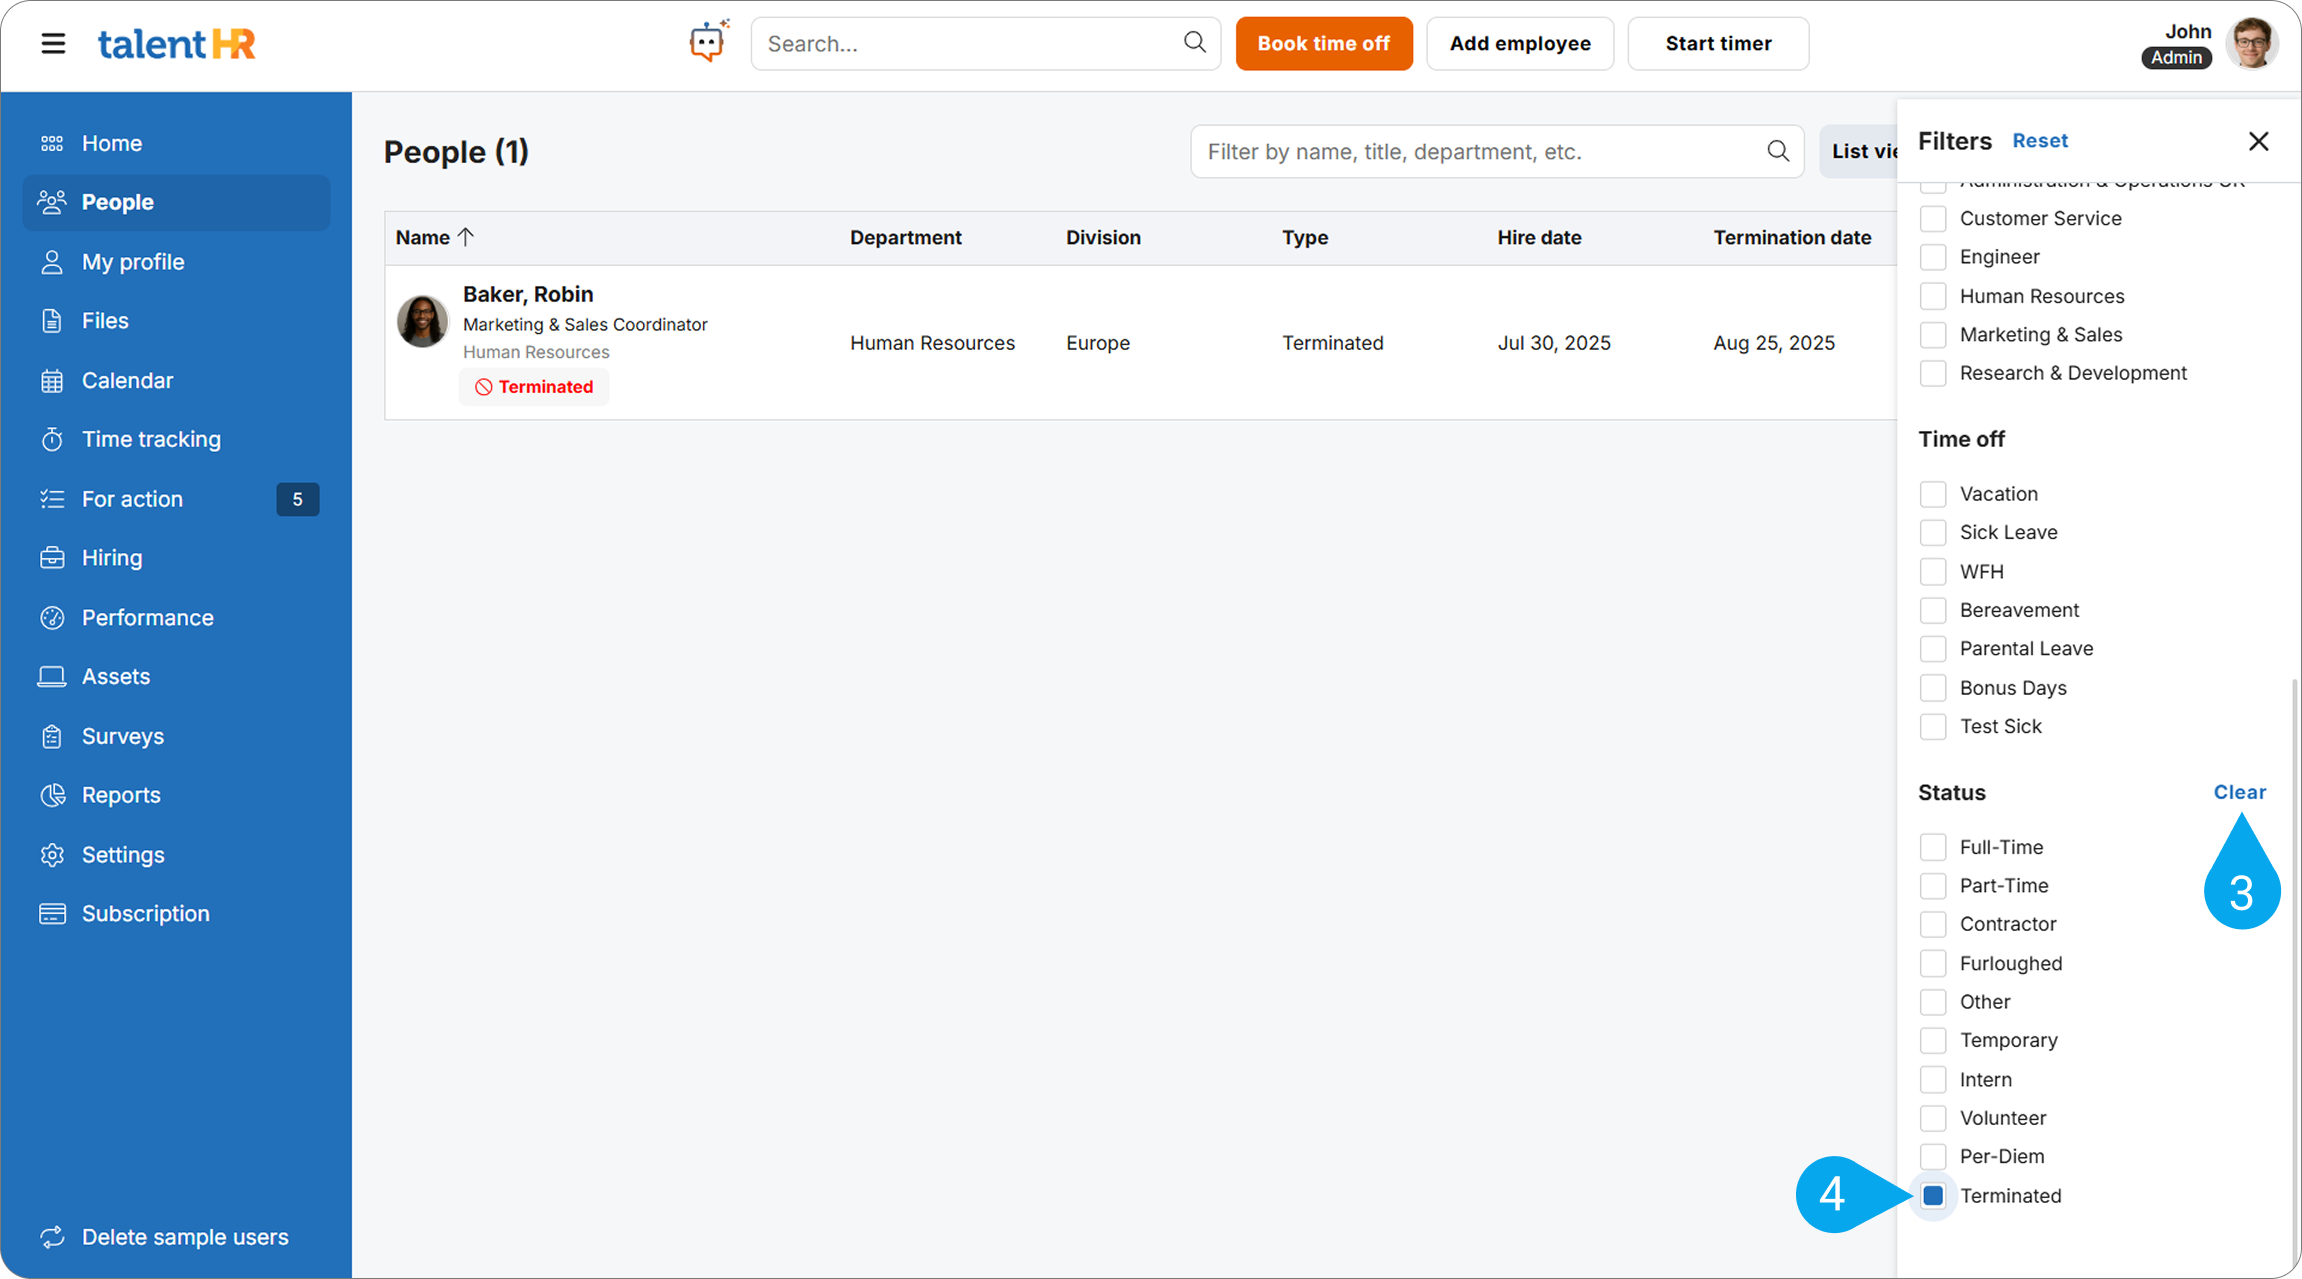This screenshot has height=1279, width=2302.
Task: Go to Hiring in the sidebar
Action: point(112,558)
